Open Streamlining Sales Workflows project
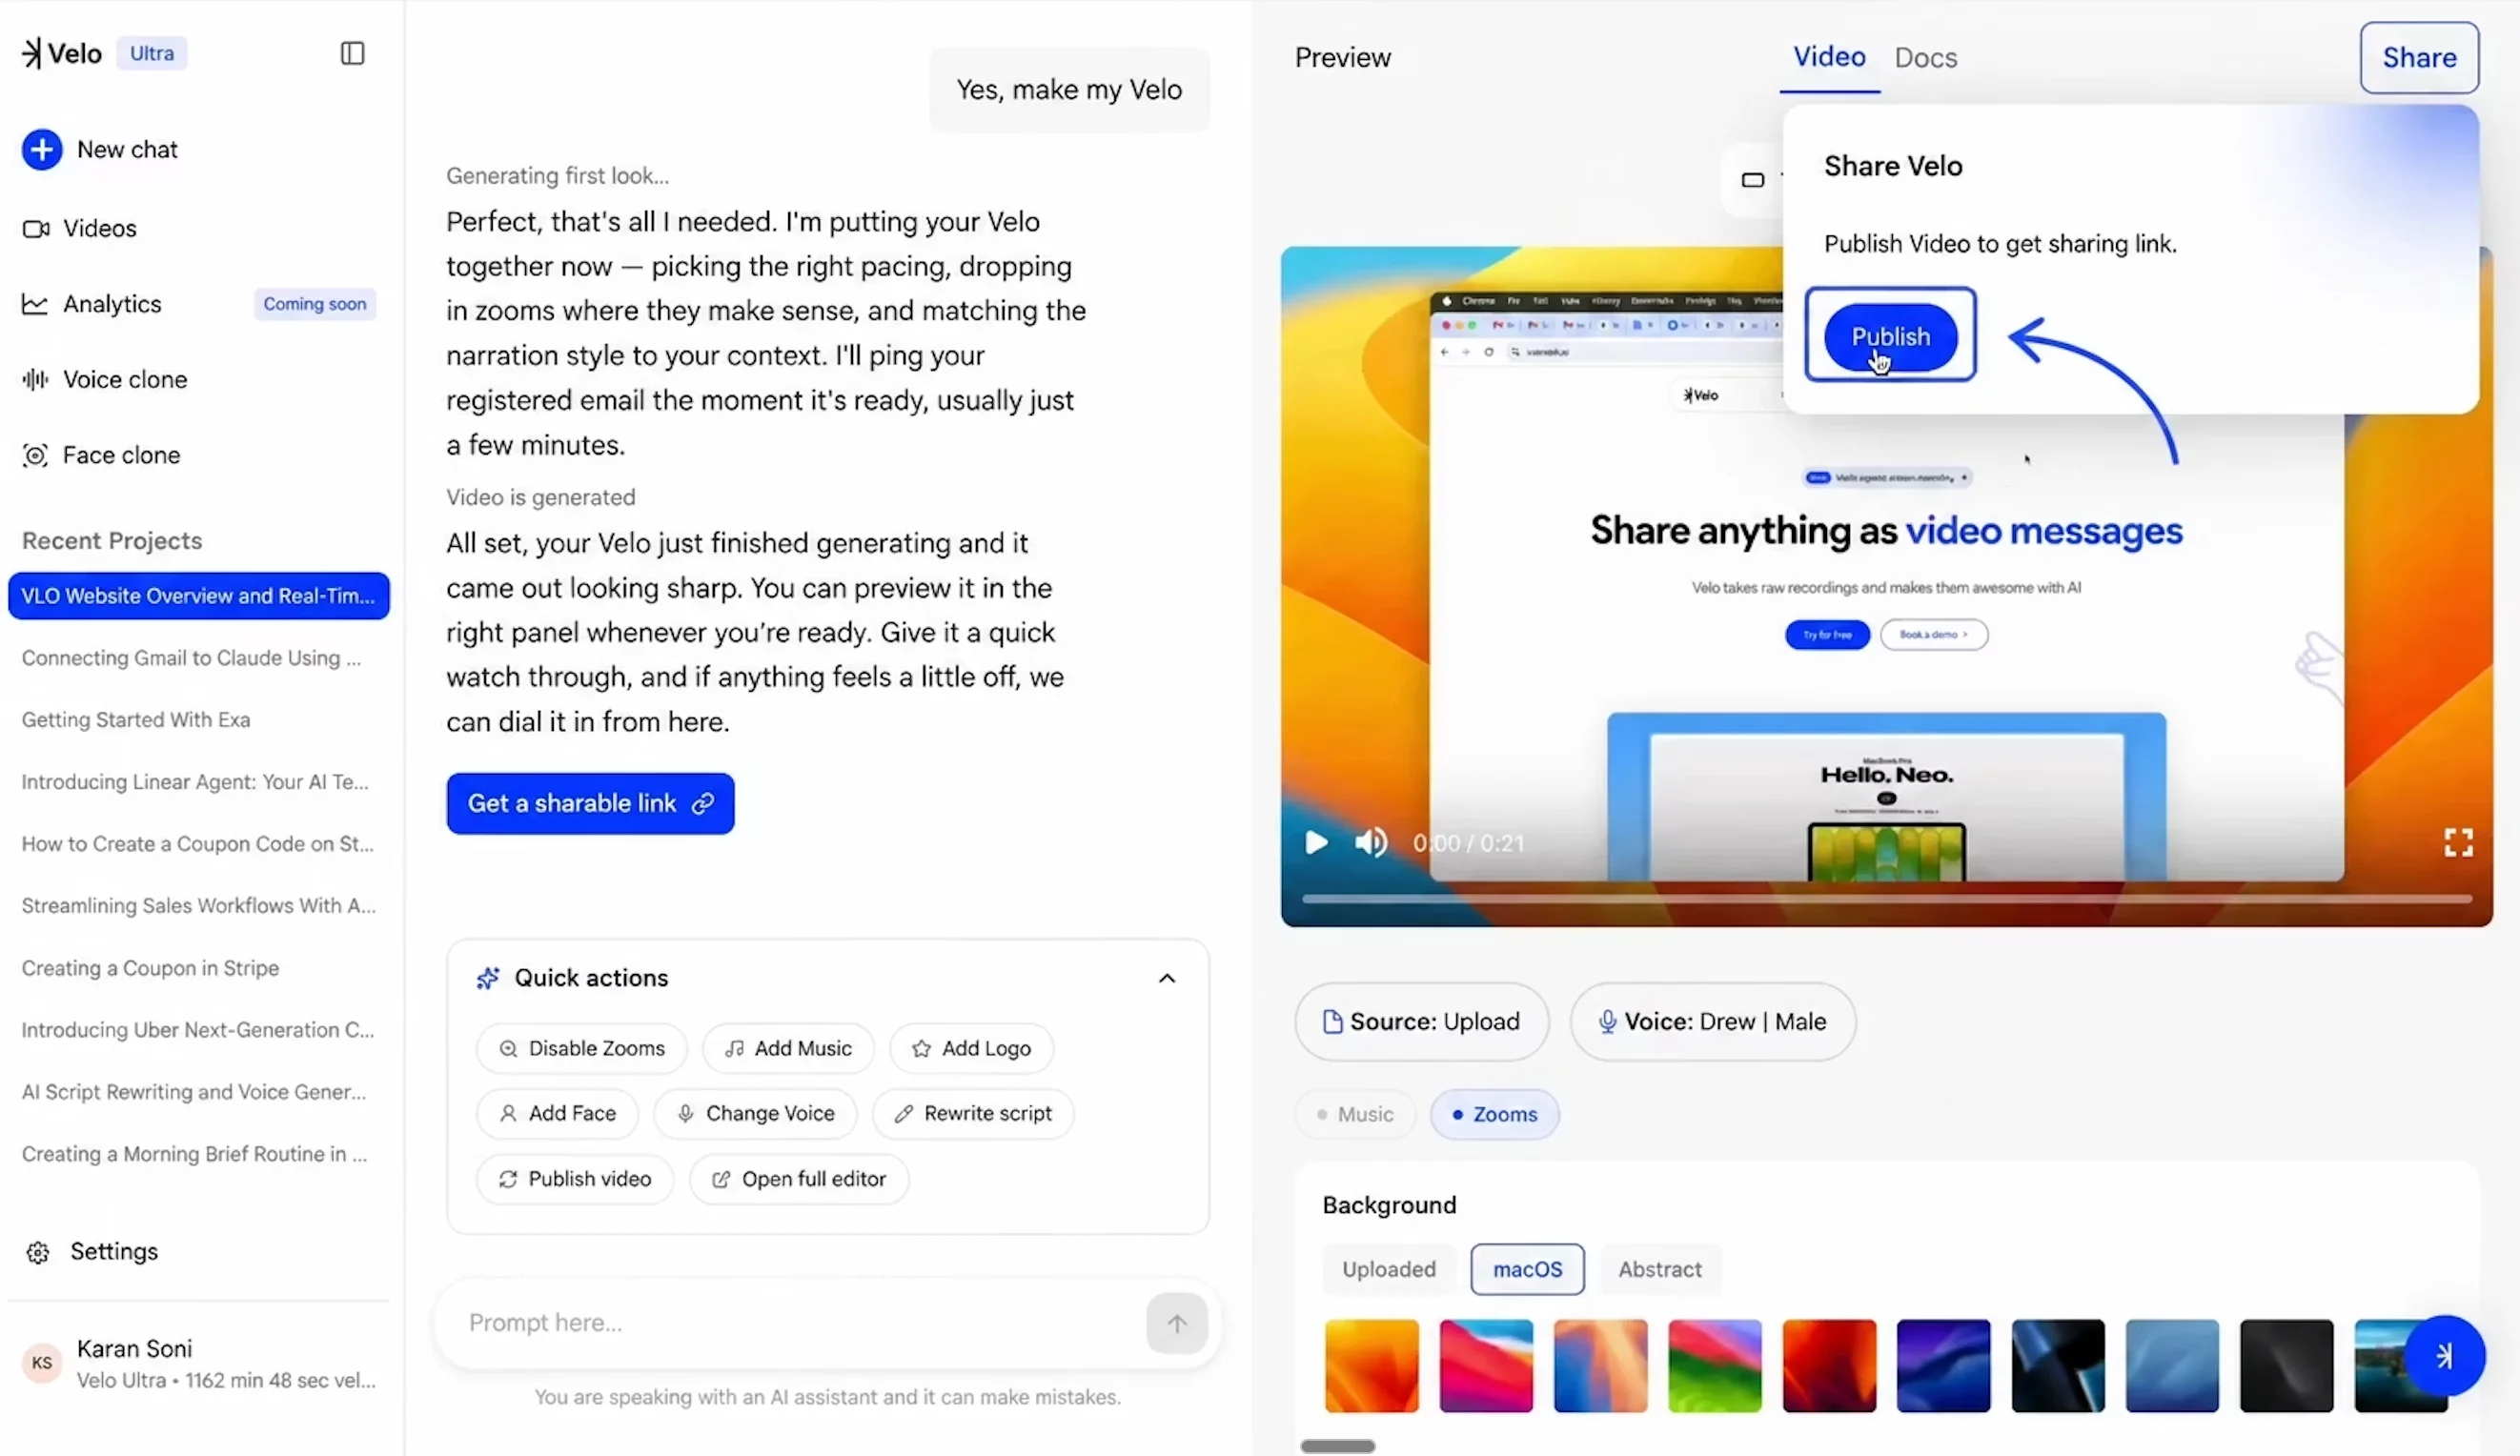The height and width of the screenshot is (1456, 2520). [199, 906]
